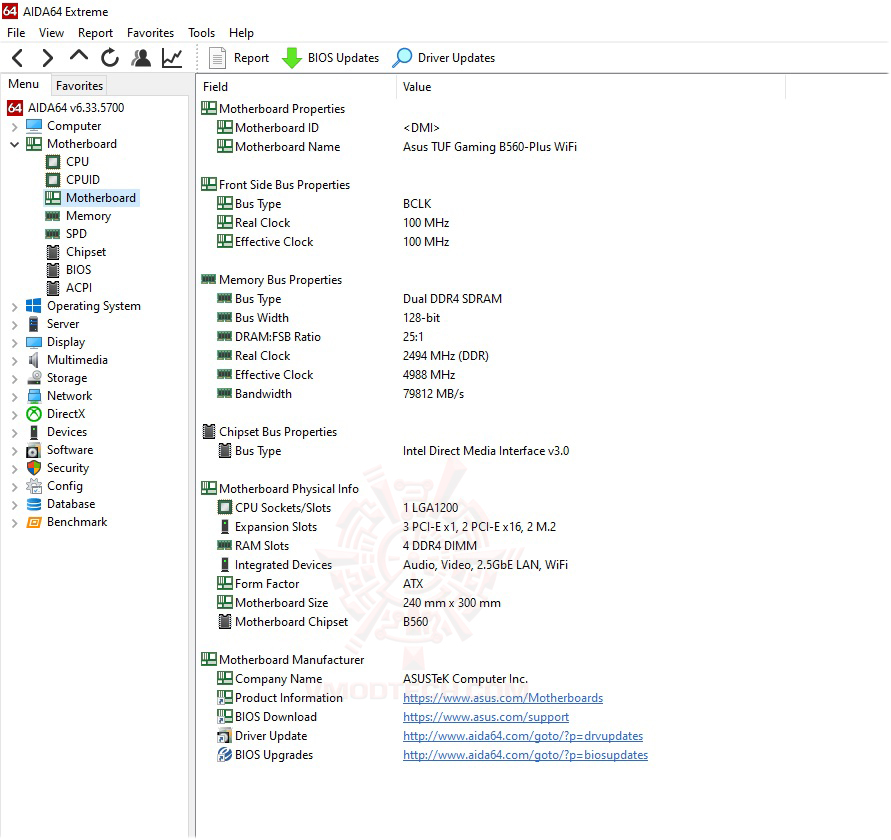
Task: Click the Driver Updates toolbar label
Action: 456,58
